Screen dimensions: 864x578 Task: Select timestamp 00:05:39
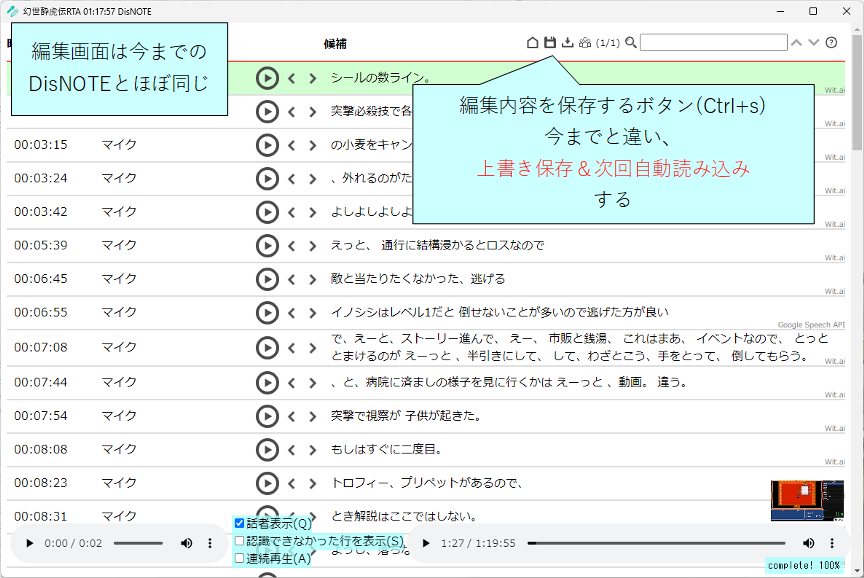[x=41, y=245]
